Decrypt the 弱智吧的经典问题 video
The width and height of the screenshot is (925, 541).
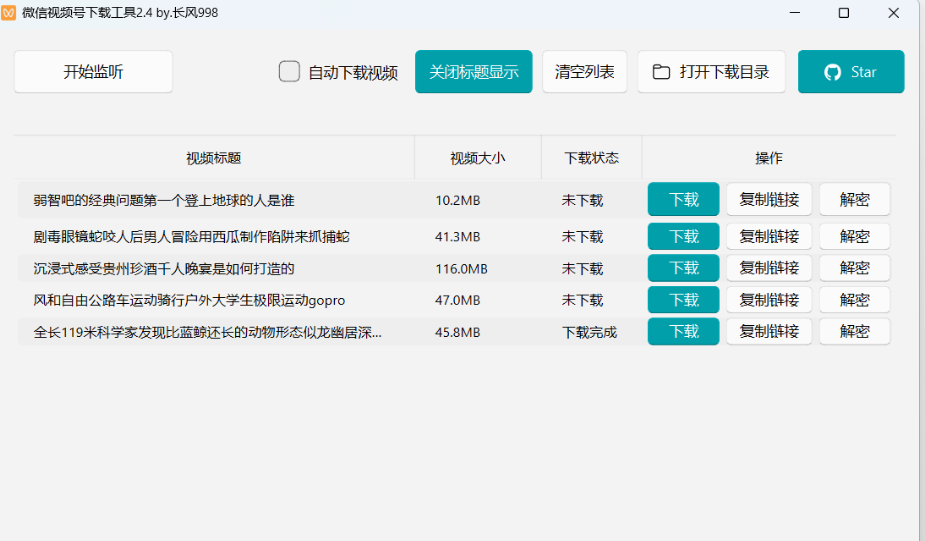point(854,200)
